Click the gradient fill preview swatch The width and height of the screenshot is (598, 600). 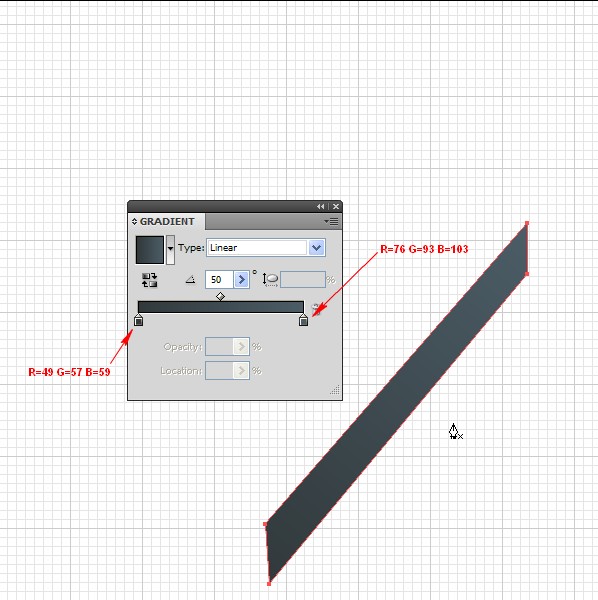click(150, 249)
